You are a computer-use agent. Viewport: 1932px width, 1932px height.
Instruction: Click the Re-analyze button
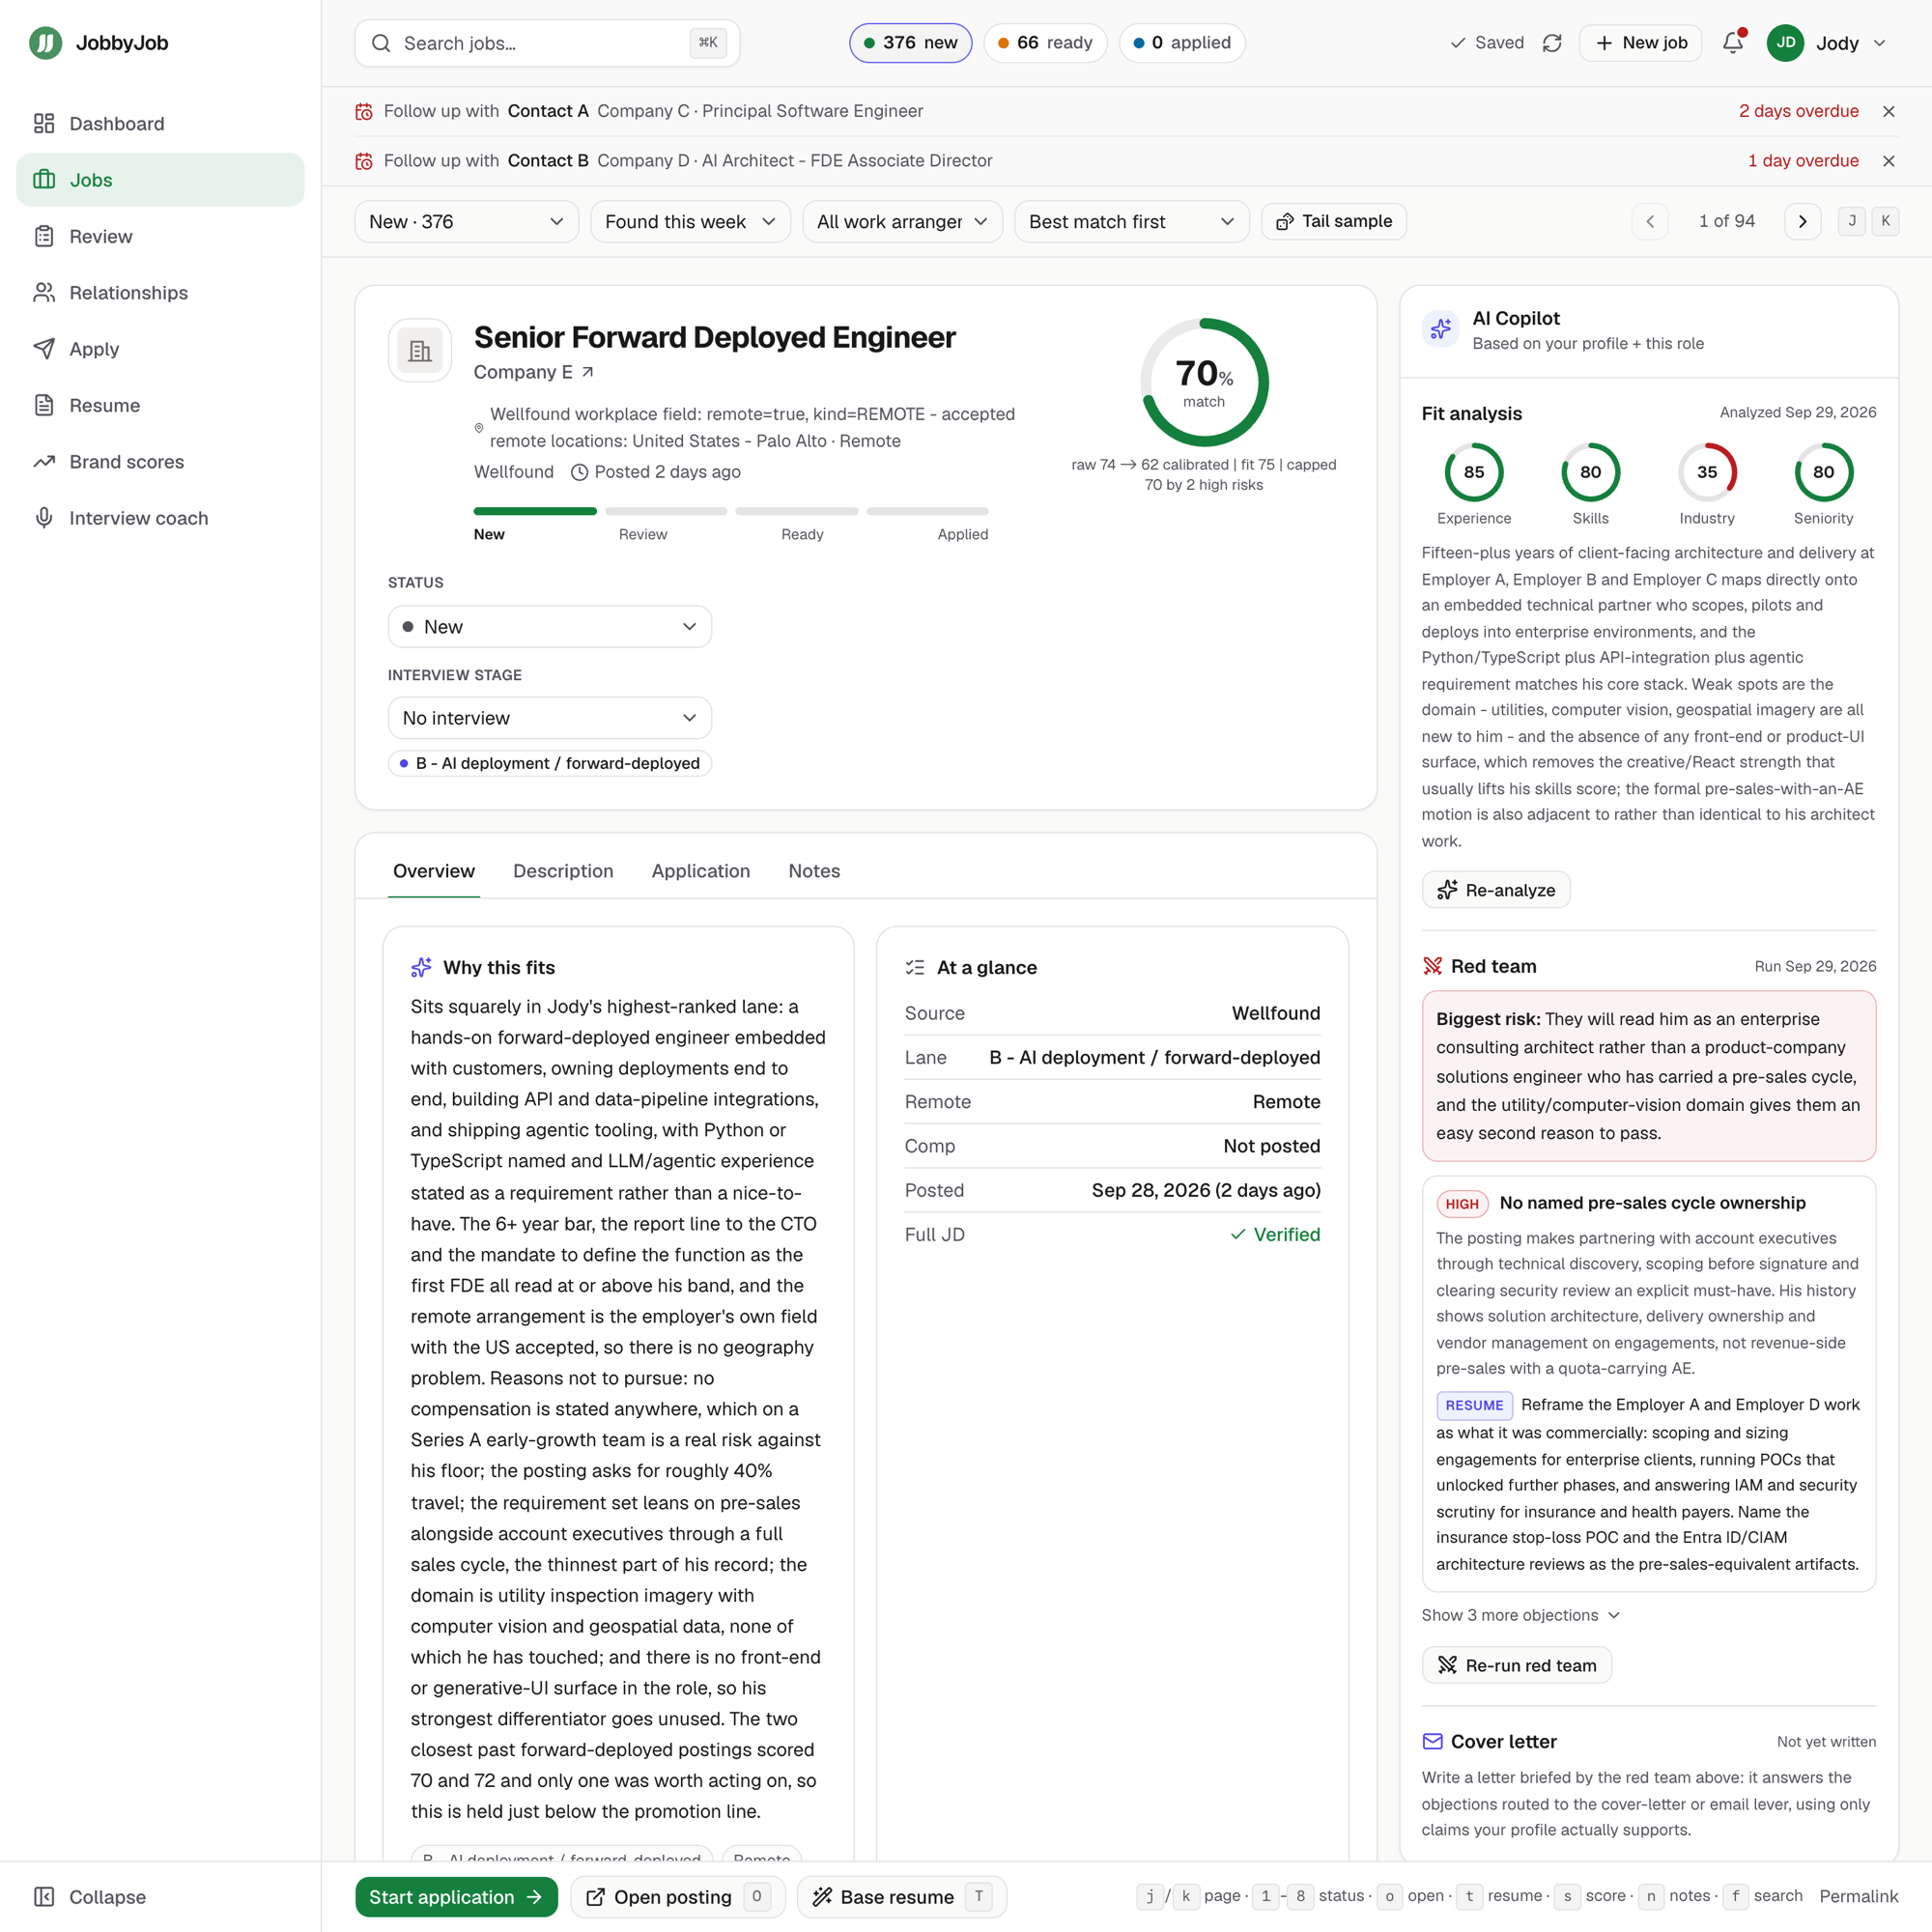click(1496, 890)
